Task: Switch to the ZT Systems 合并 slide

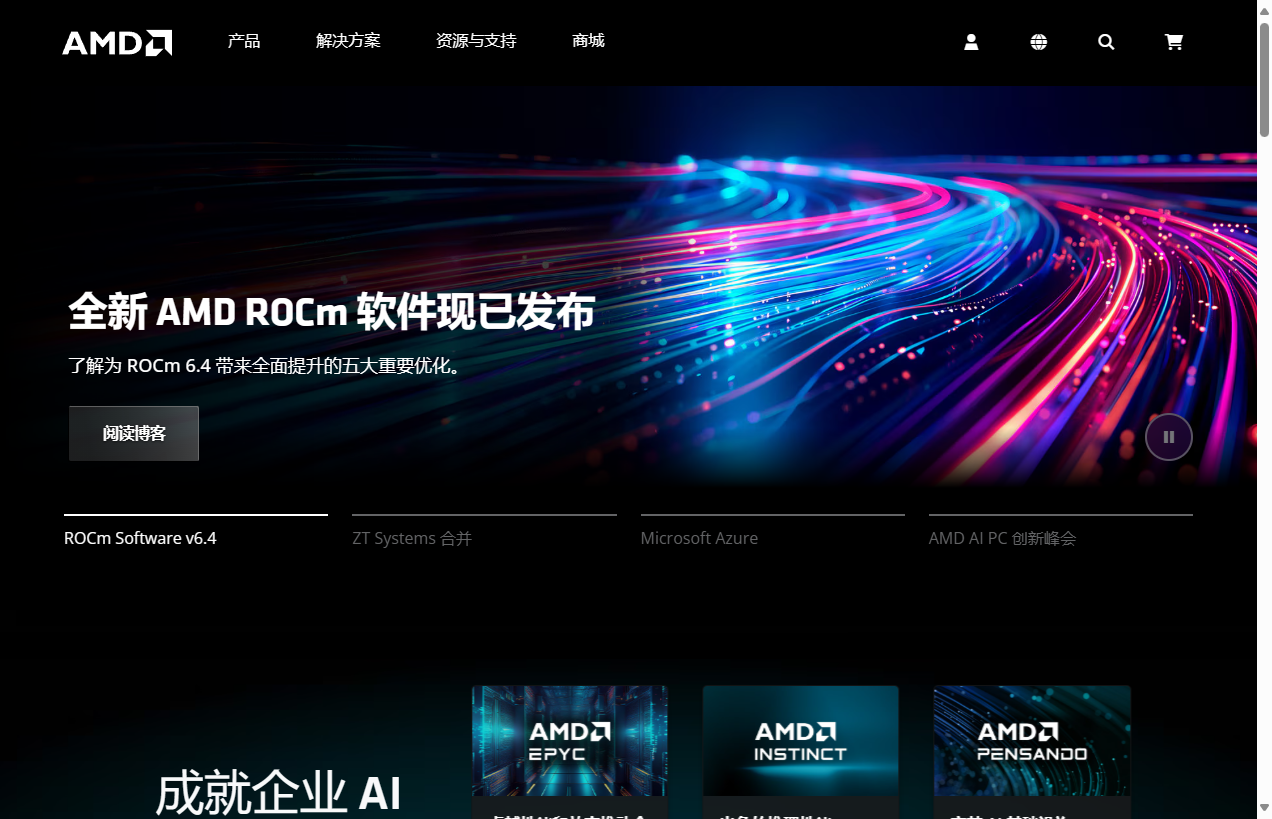Action: [412, 538]
